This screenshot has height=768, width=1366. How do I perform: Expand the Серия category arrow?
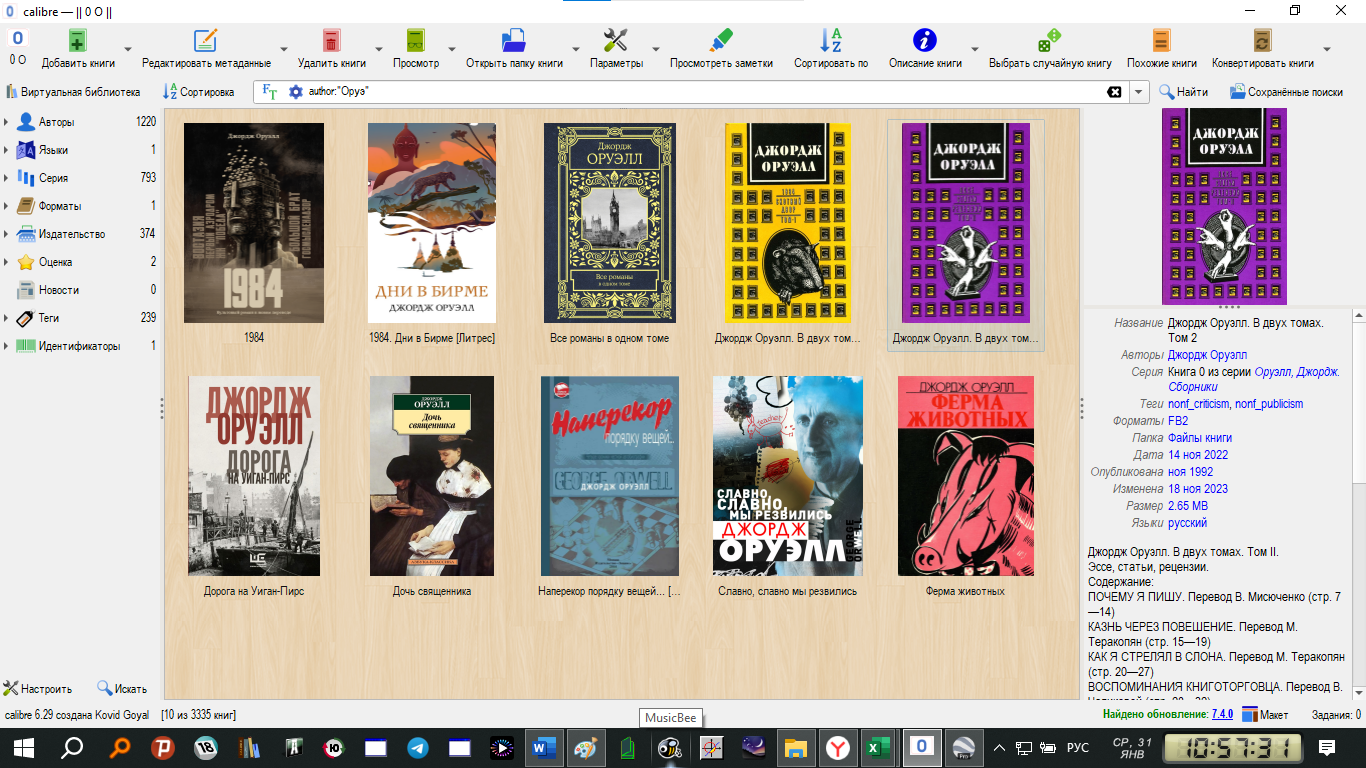(x=6, y=178)
